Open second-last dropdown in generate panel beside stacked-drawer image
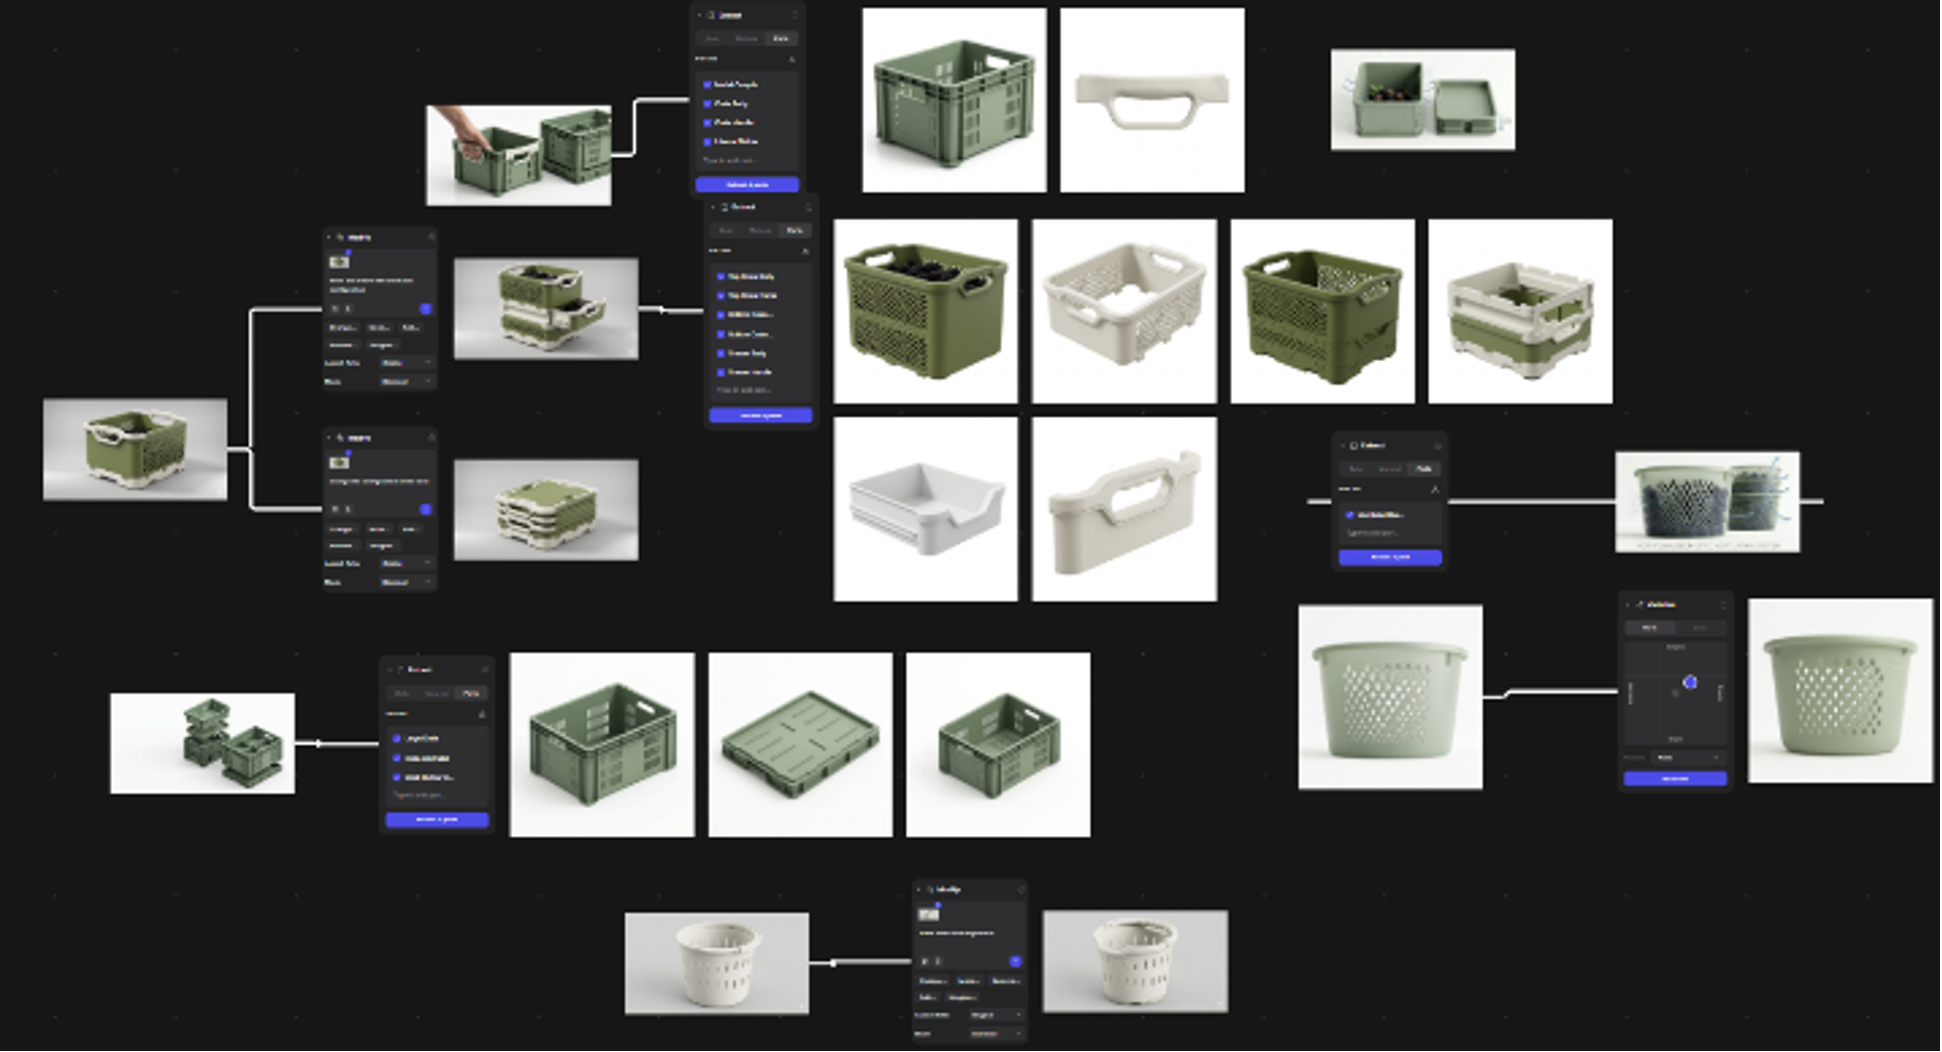This screenshot has width=1942, height=1052. tap(406, 363)
